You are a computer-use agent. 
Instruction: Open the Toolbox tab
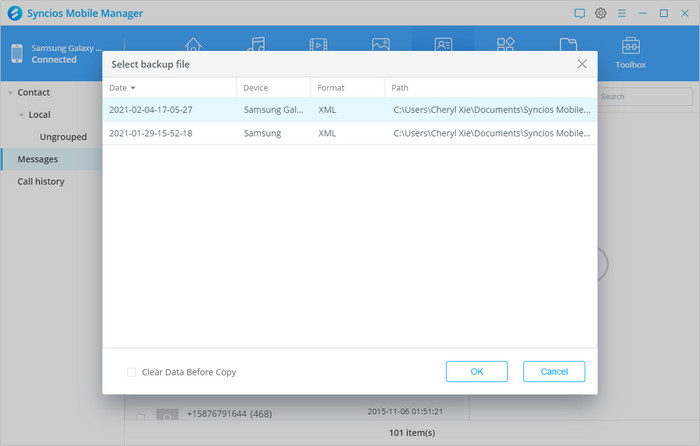pyautogui.click(x=630, y=53)
